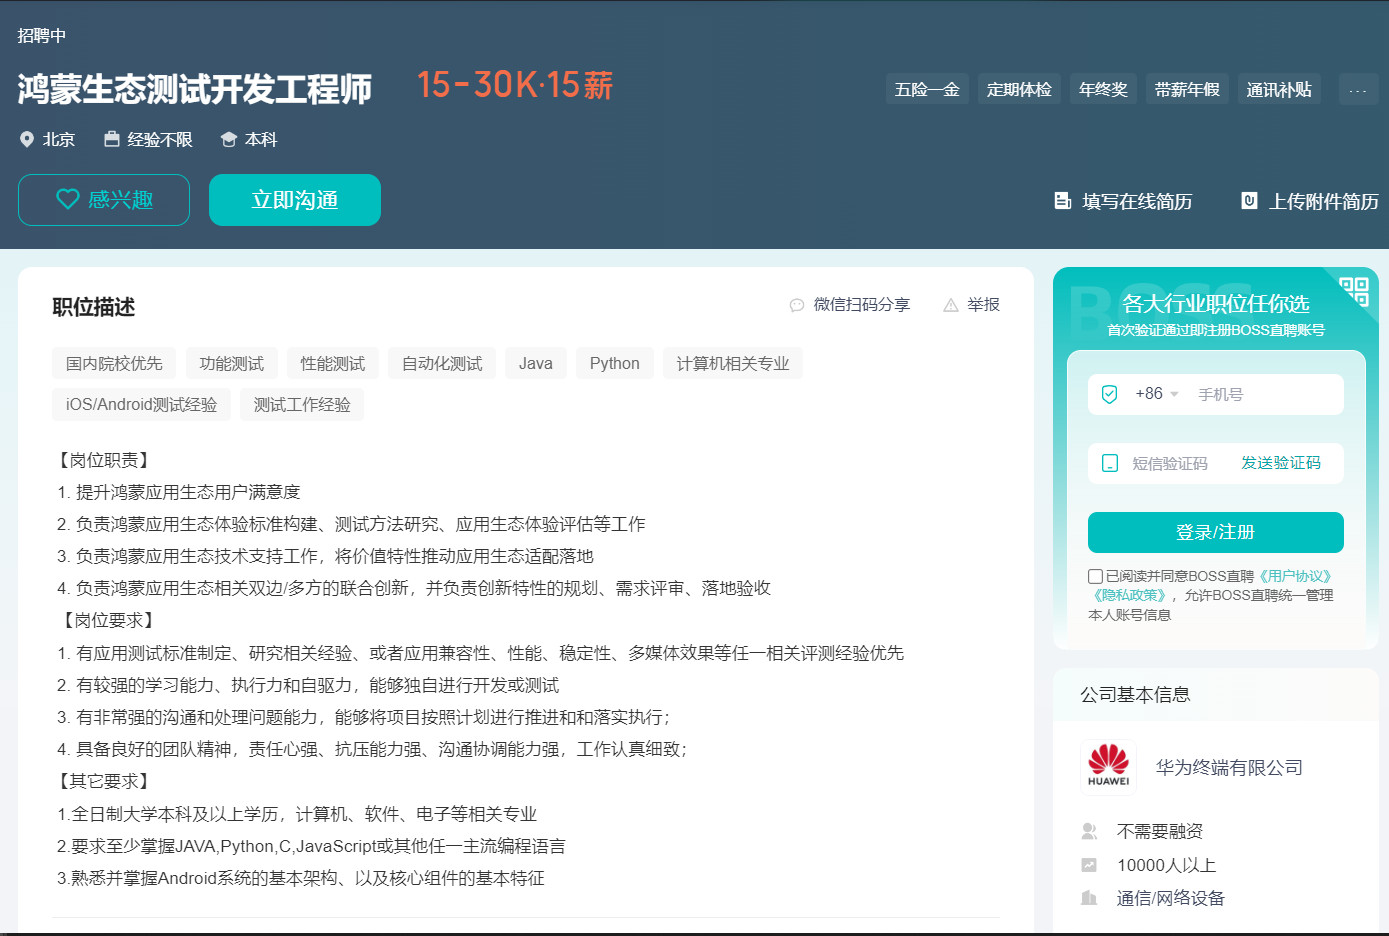Click the 功能测试 tag
The image size is (1389, 936).
232,363
